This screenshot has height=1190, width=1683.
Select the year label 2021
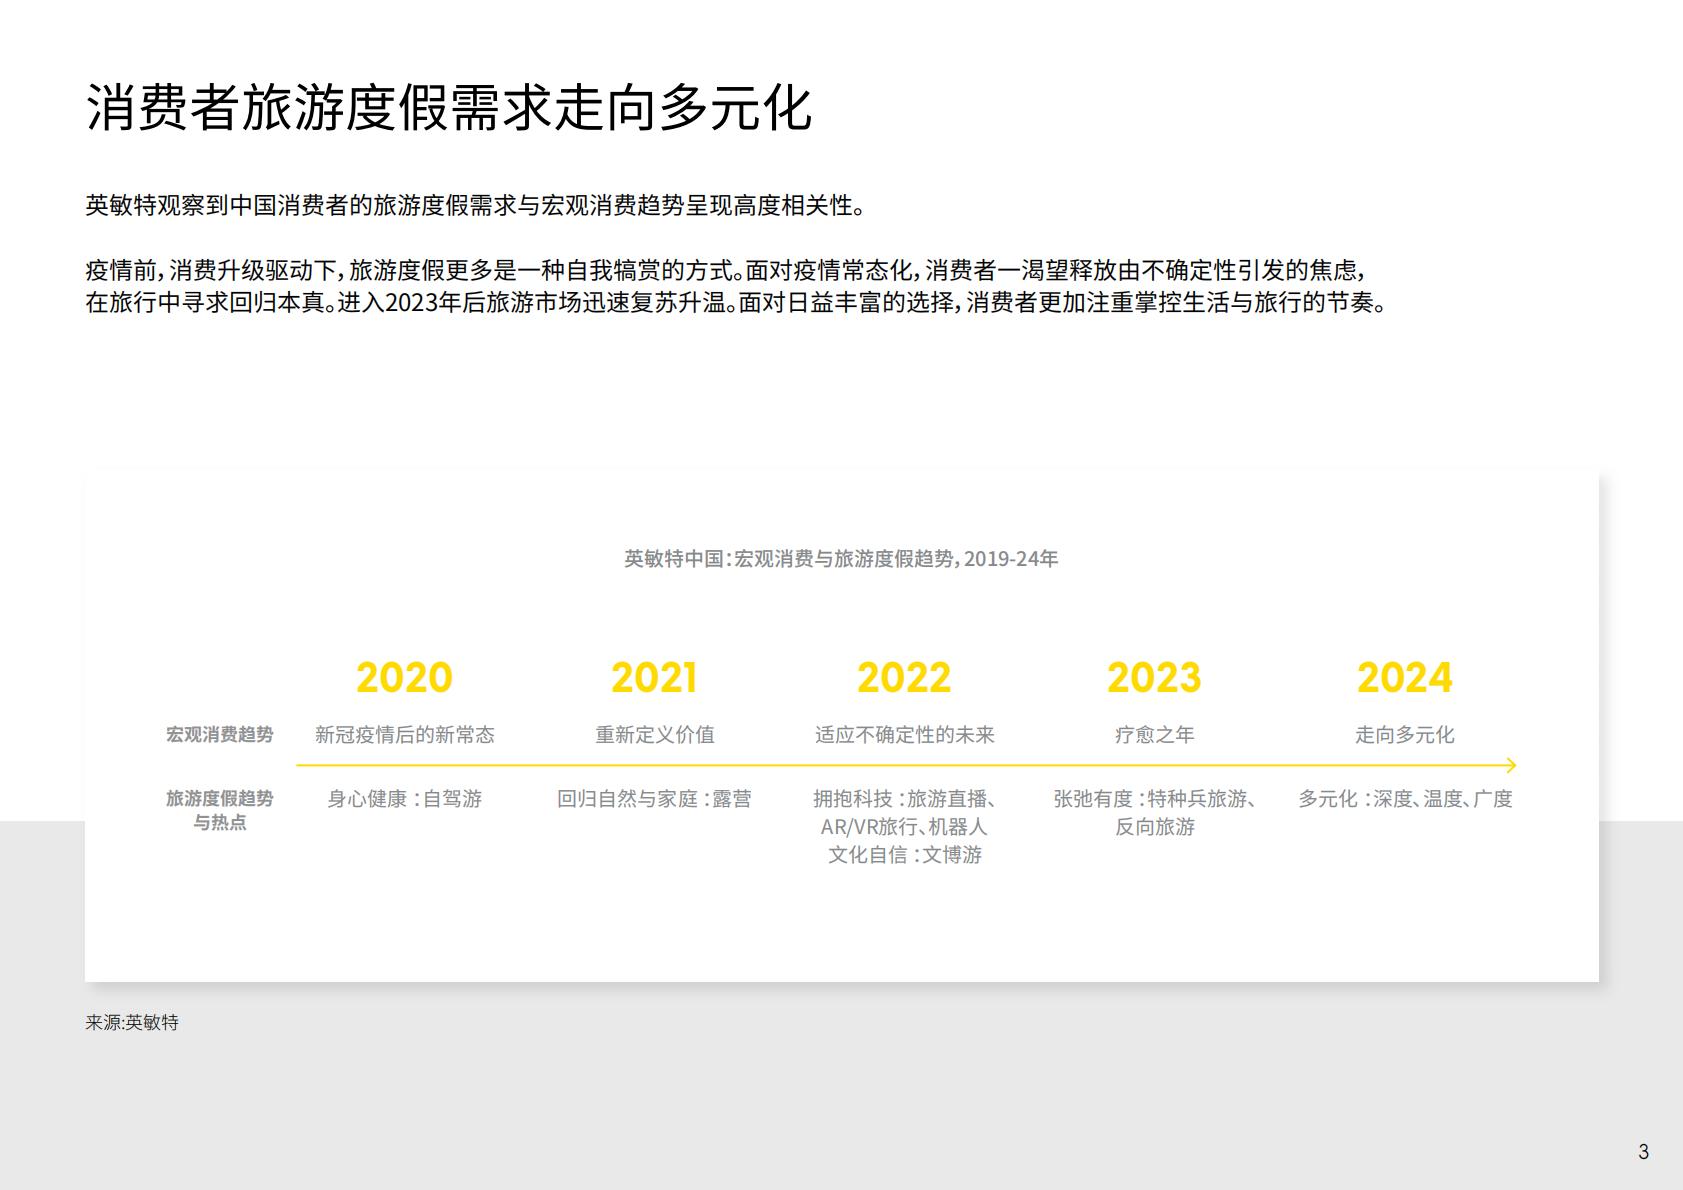pos(654,677)
